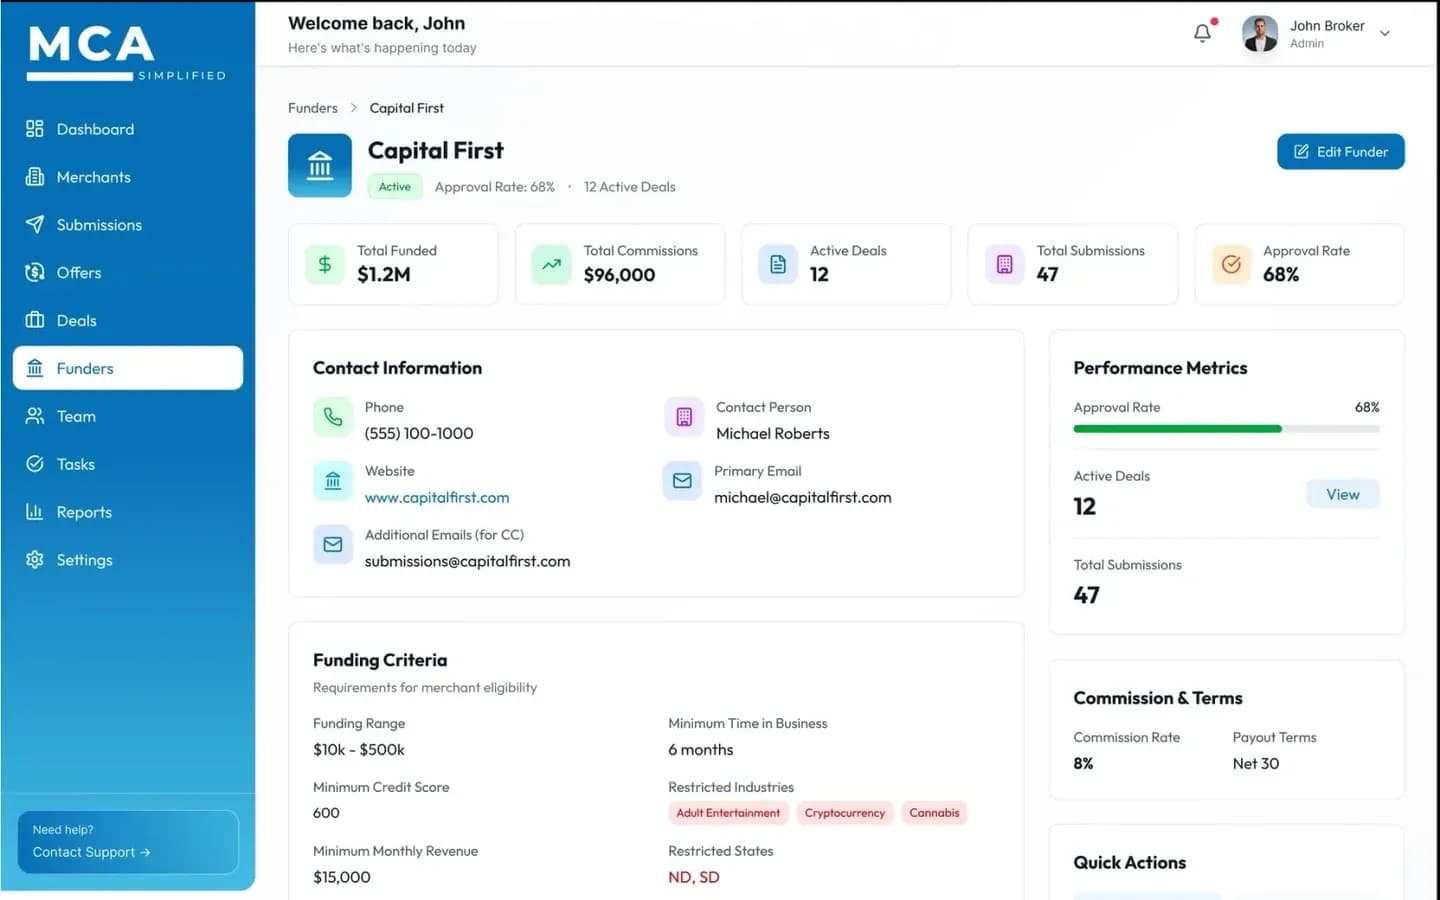Click the Website bank icon in contact info
Image resolution: width=1440 pixels, height=900 pixels.
point(333,481)
